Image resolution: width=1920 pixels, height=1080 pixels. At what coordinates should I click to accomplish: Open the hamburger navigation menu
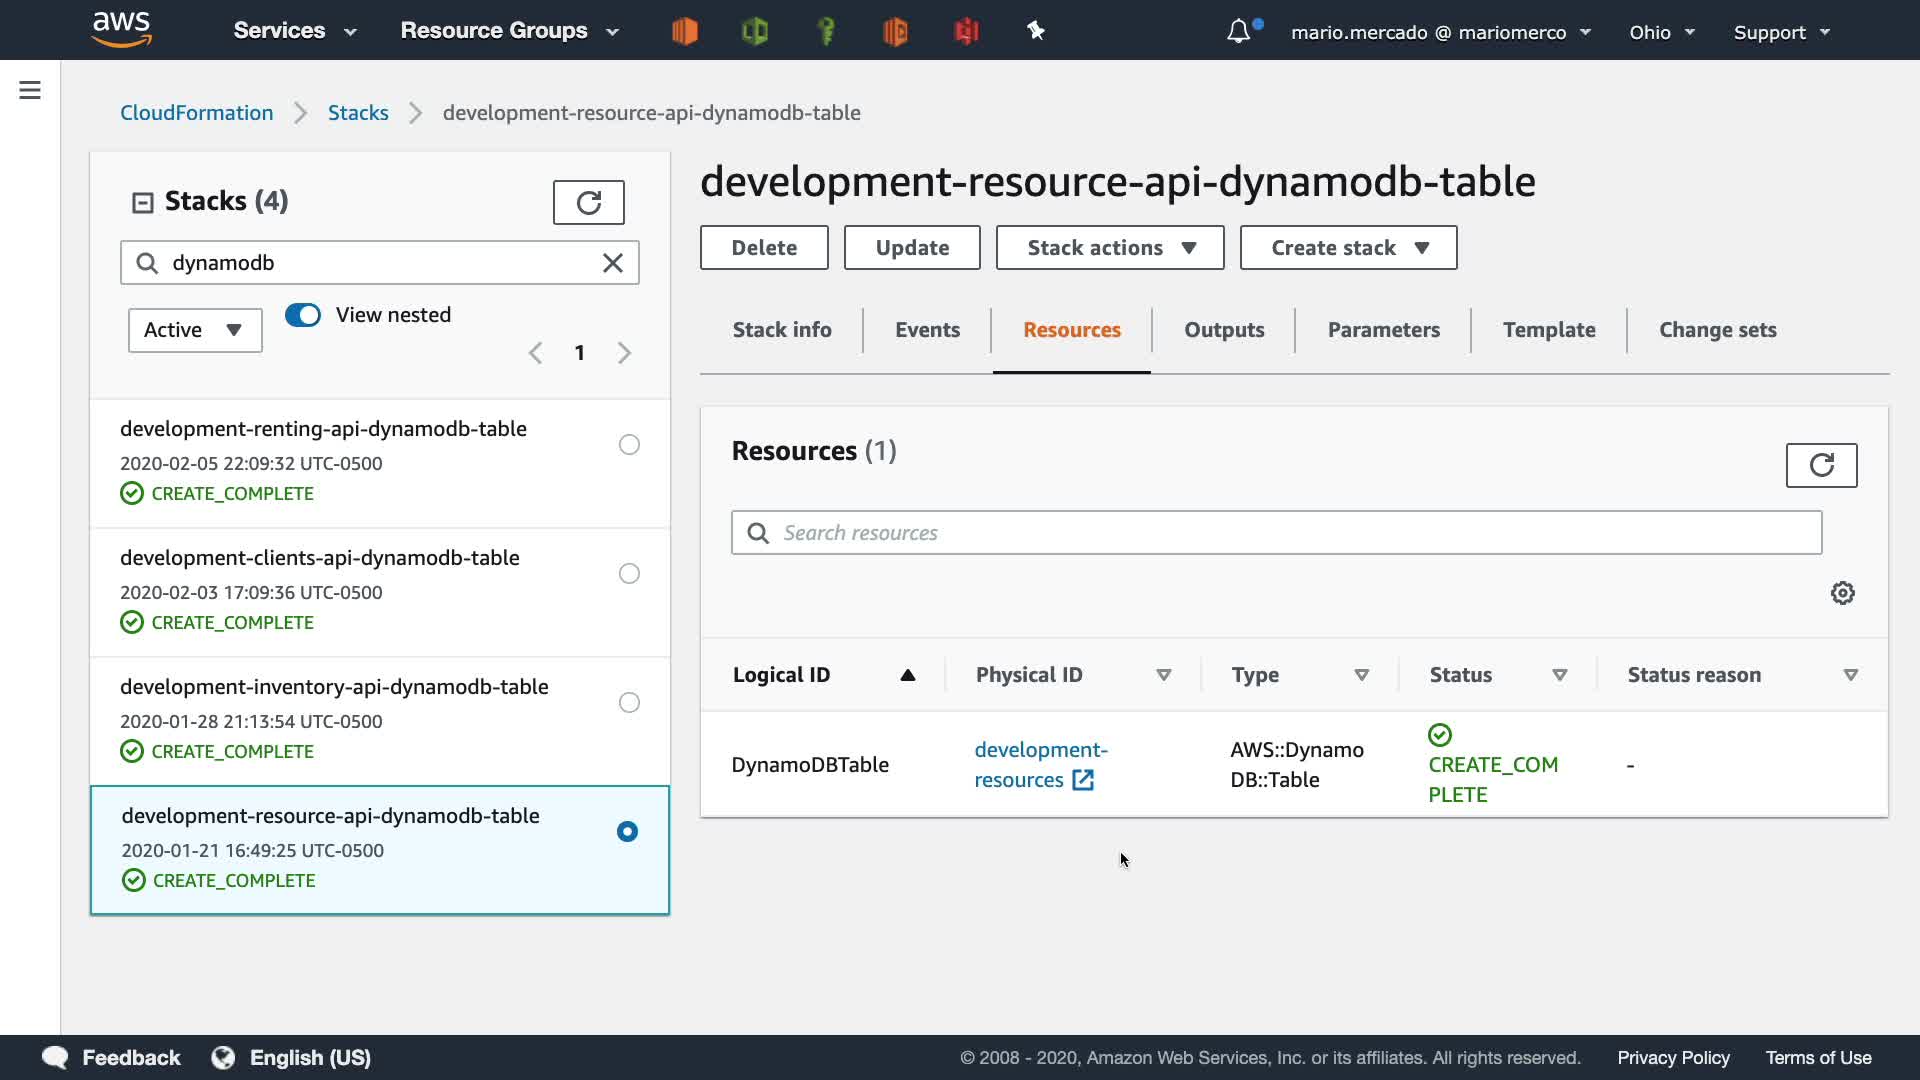[30, 91]
